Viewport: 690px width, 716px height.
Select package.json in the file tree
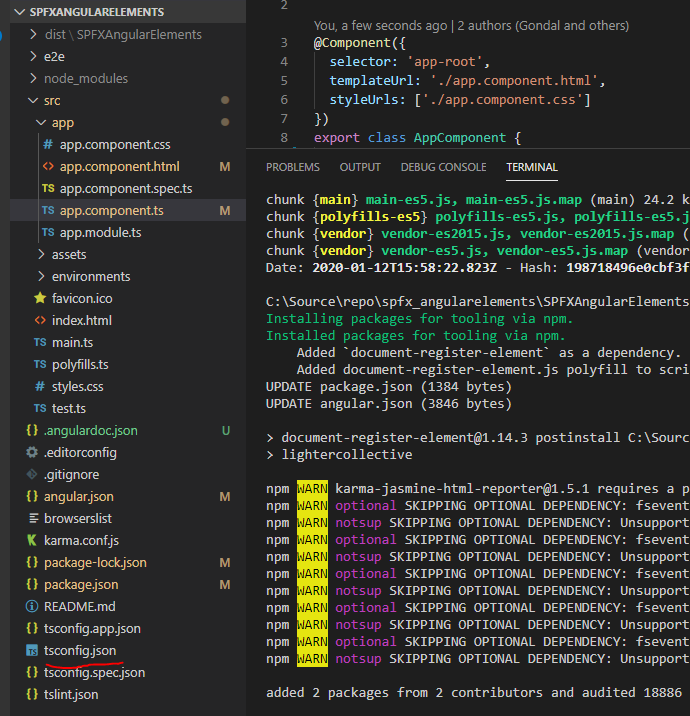[x=81, y=584]
